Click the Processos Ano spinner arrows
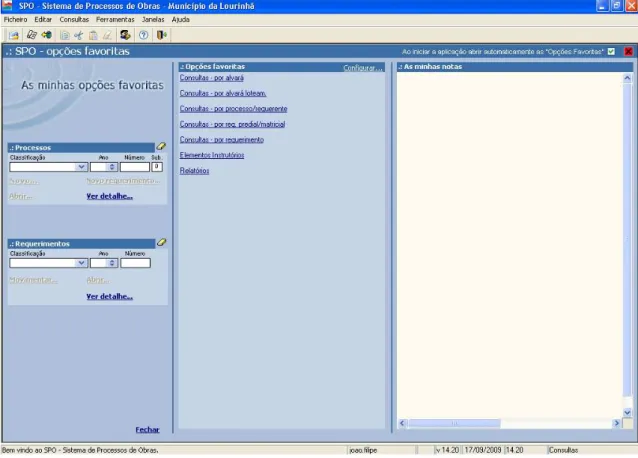The image size is (638, 458). pos(112,167)
